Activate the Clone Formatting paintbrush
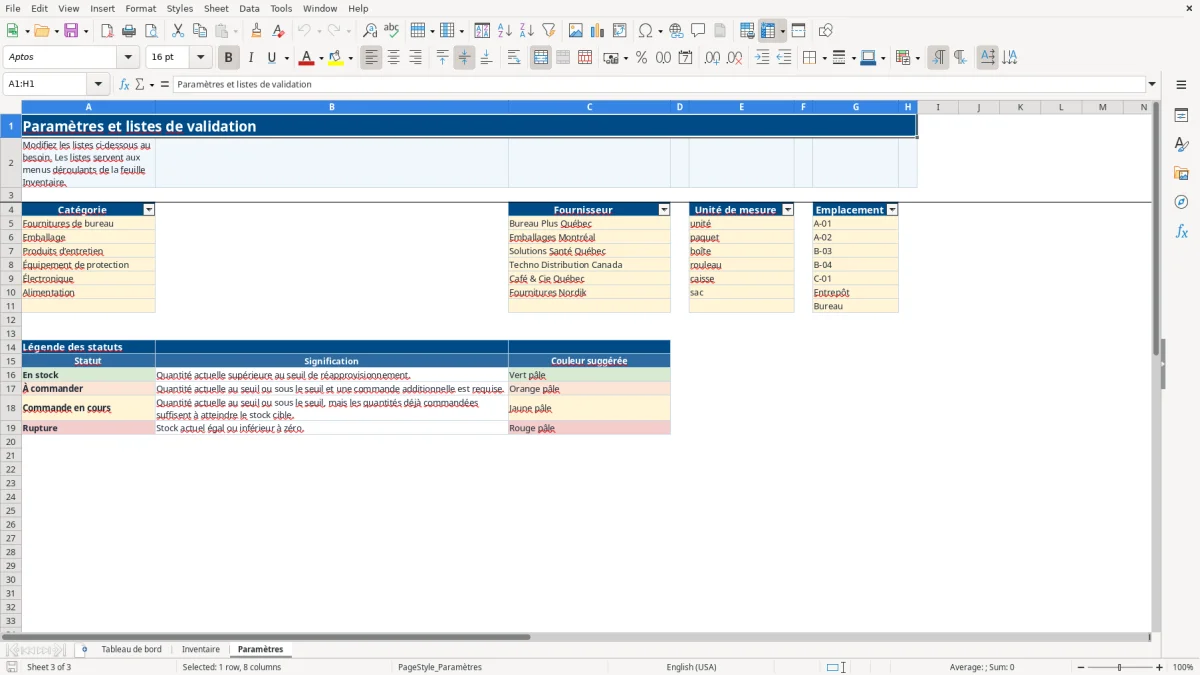The width and height of the screenshot is (1200, 675). point(257,31)
